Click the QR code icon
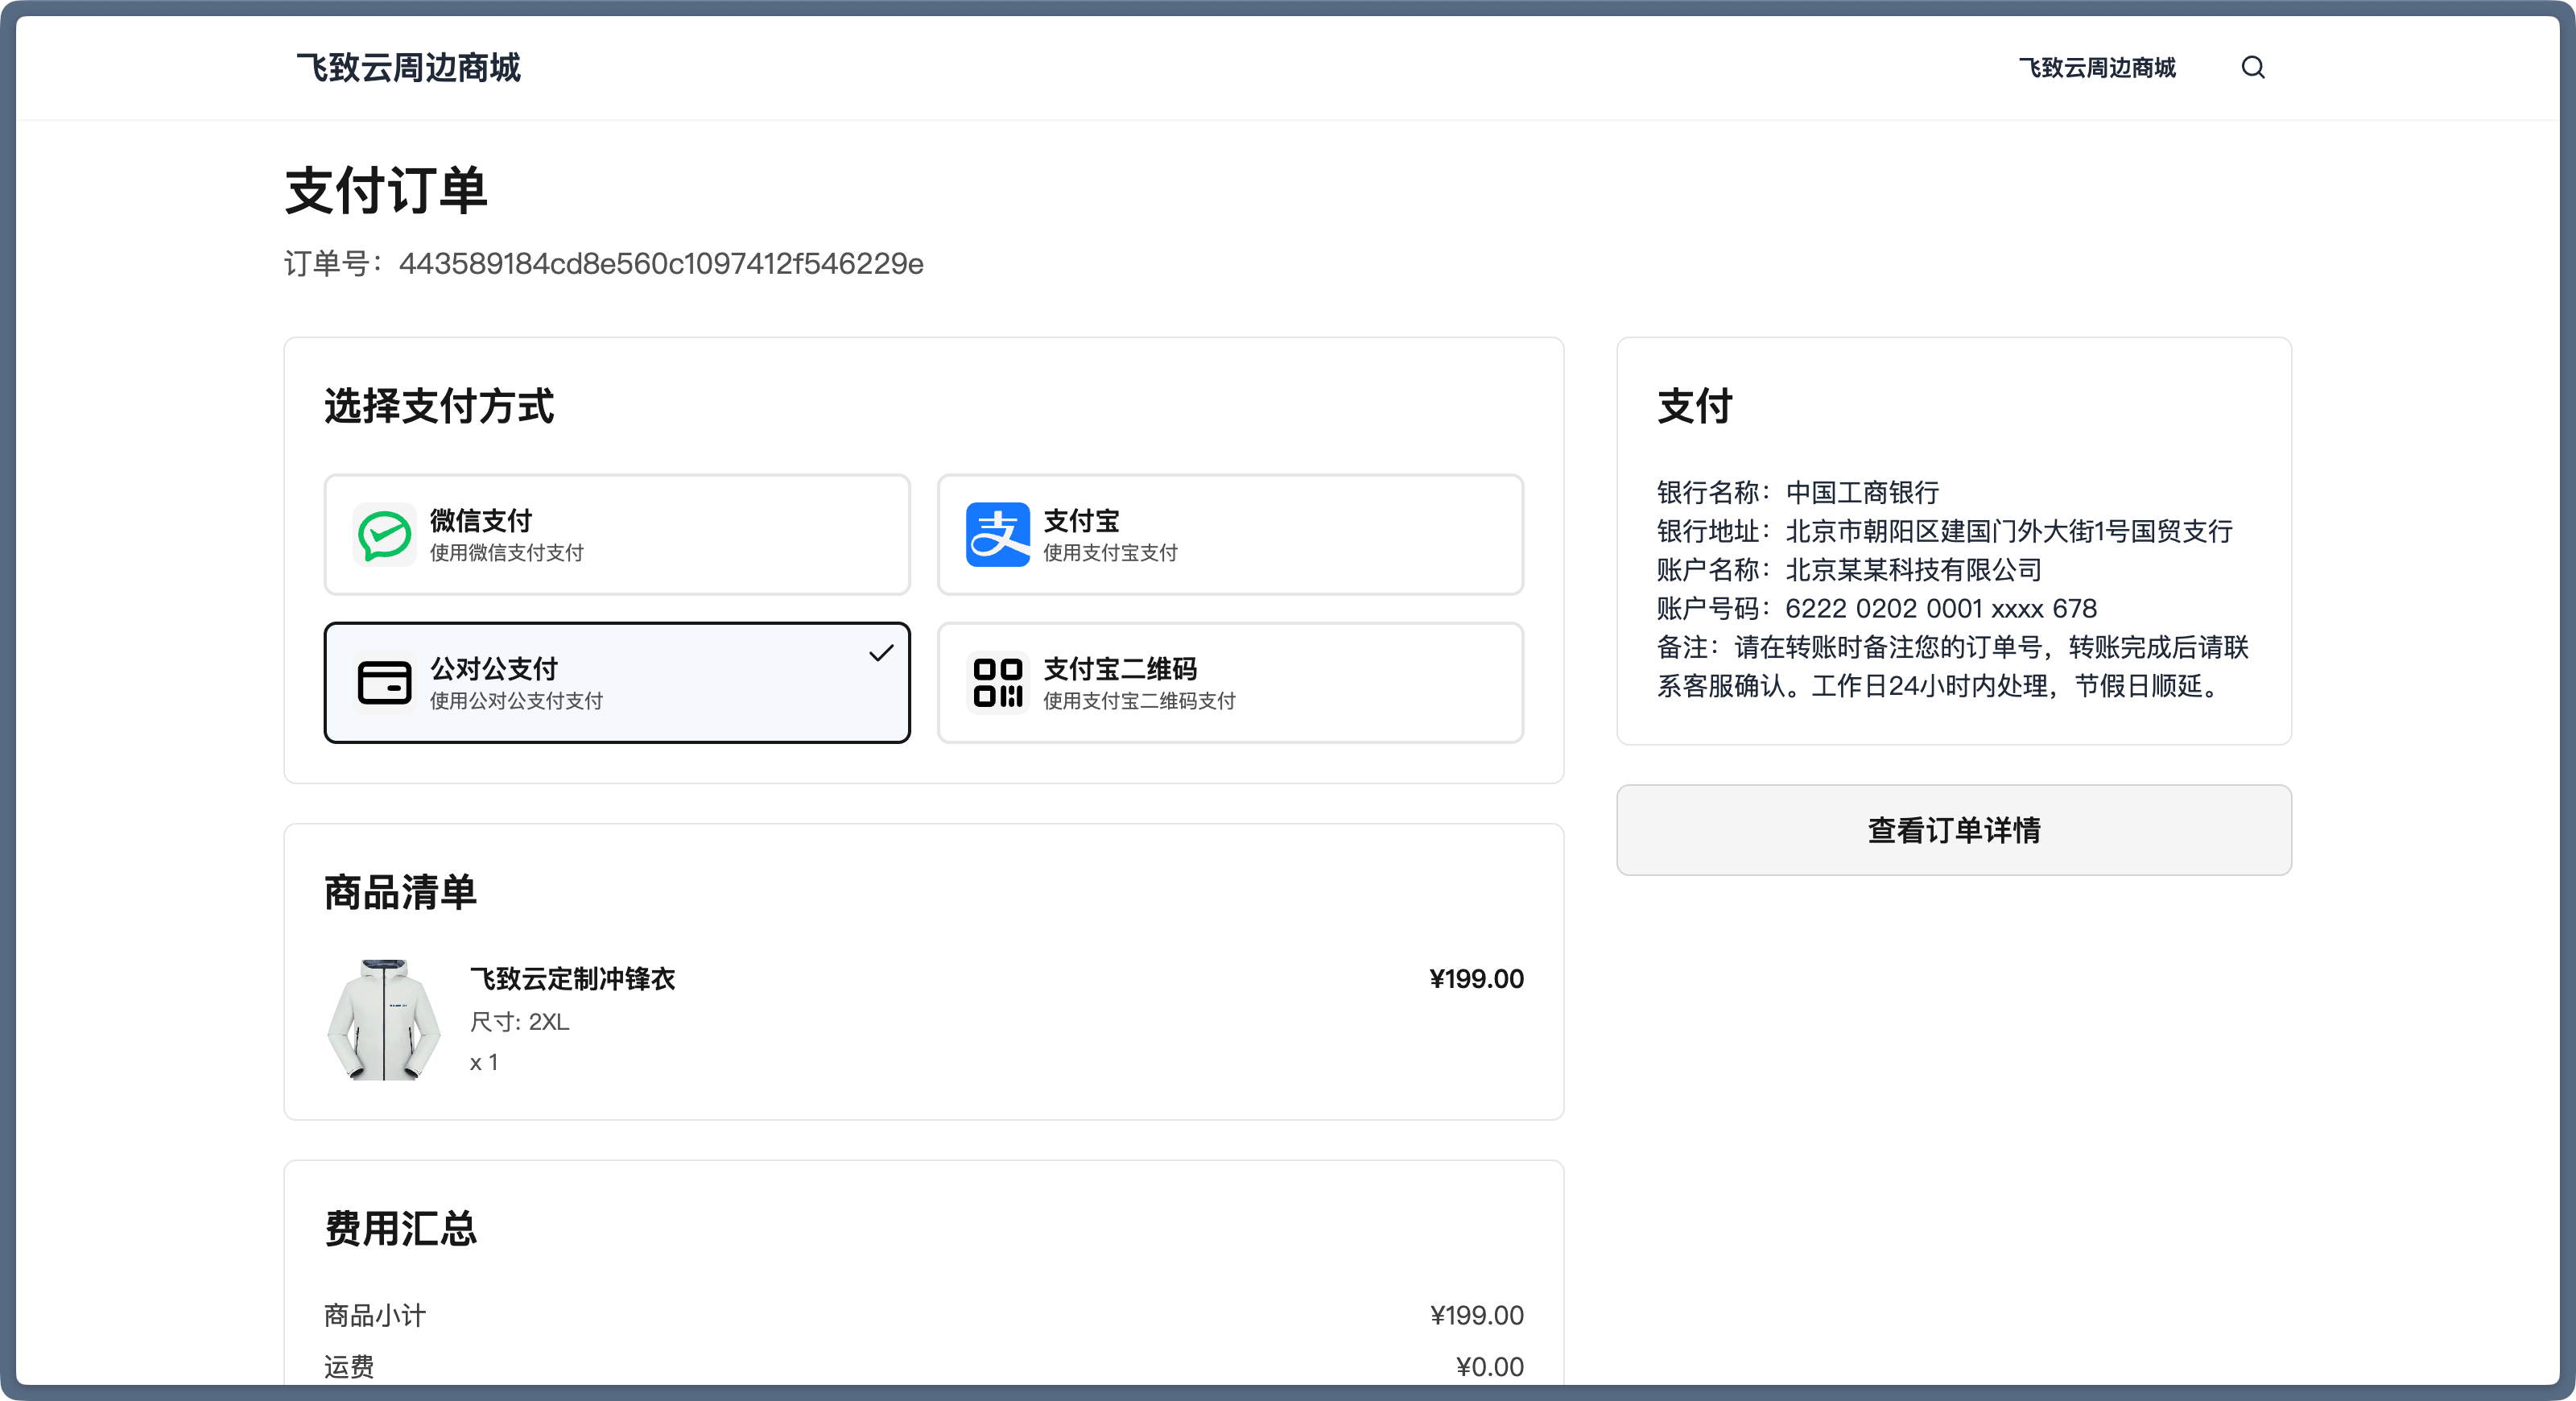 [x=997, y=683]
